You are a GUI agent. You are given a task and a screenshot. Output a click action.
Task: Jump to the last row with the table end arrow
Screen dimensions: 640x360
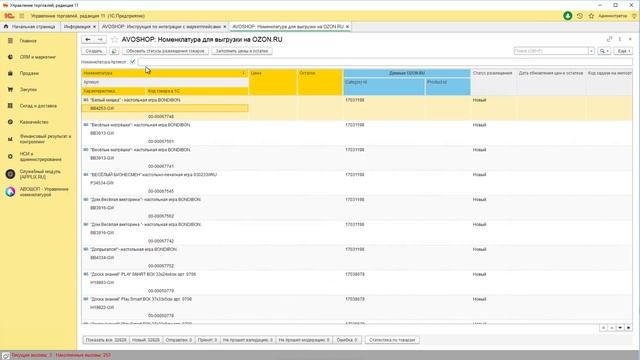coord(628,328)
